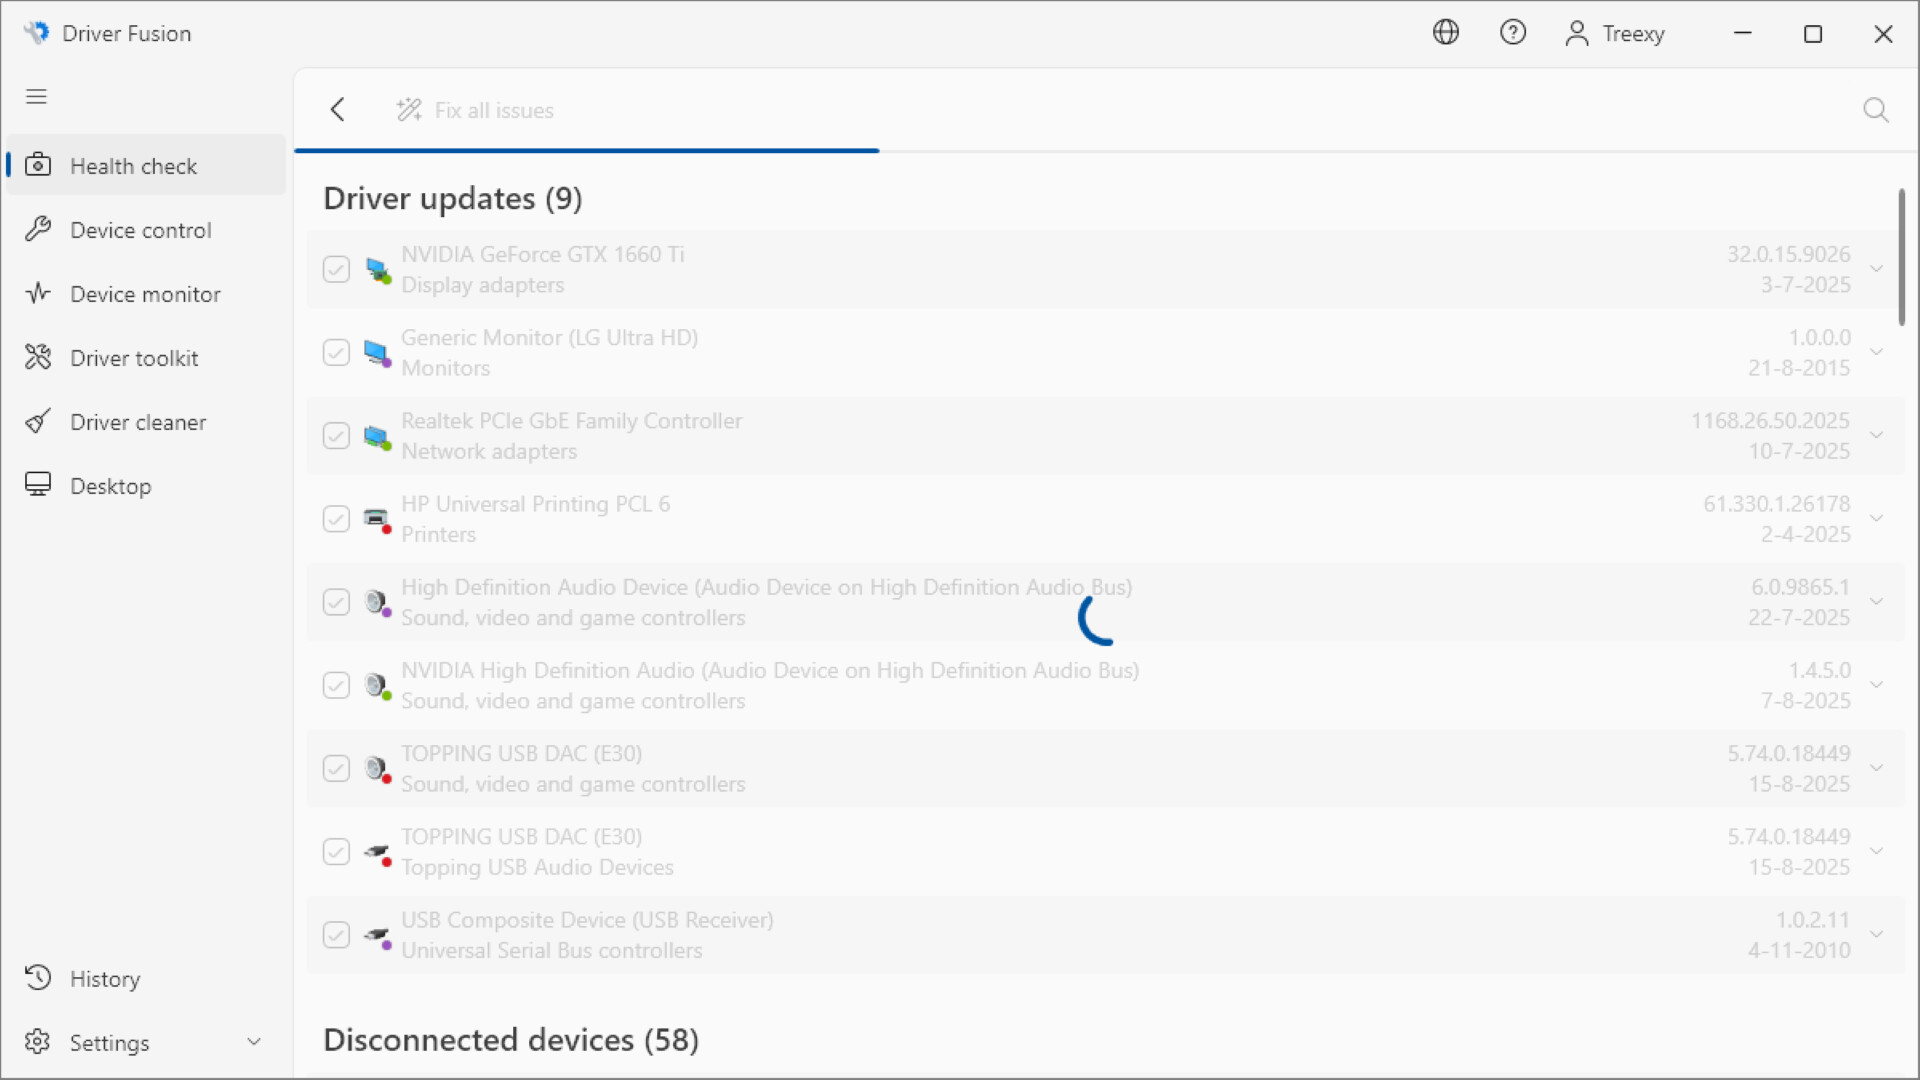Viewport: 1920px width, 1080px height.
Task: Open the Health check section
Action: 133,165
